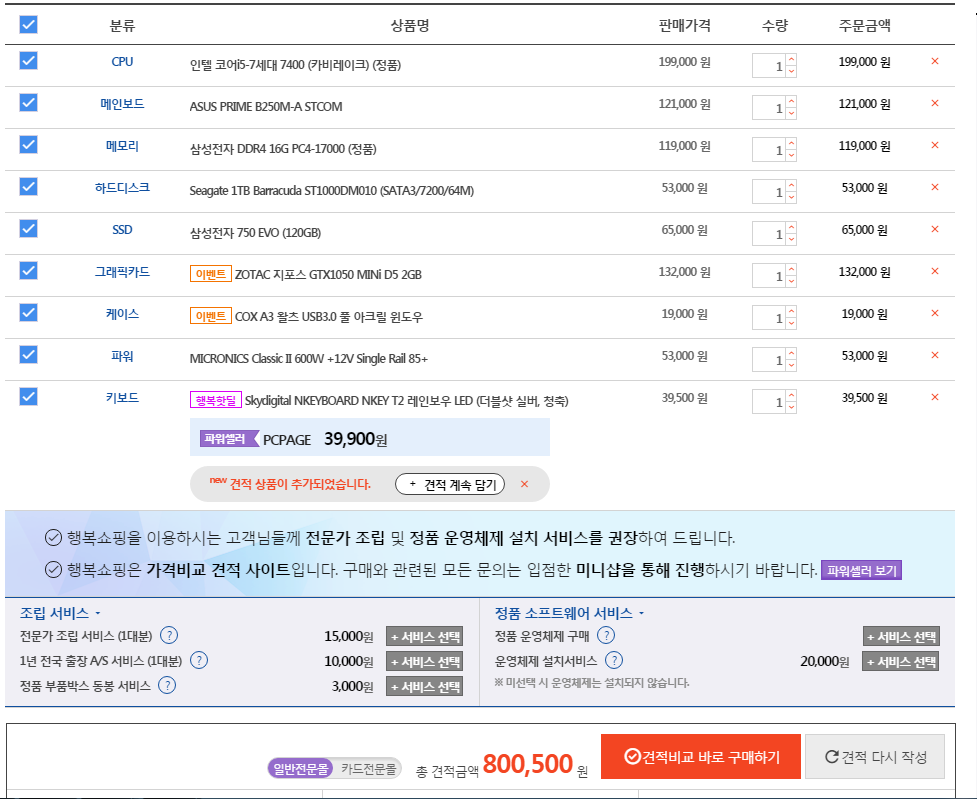Add 정품 운영체제 구매 via 서비스 선택
This screenshot has width=977, height=799.
coord(901,636)
